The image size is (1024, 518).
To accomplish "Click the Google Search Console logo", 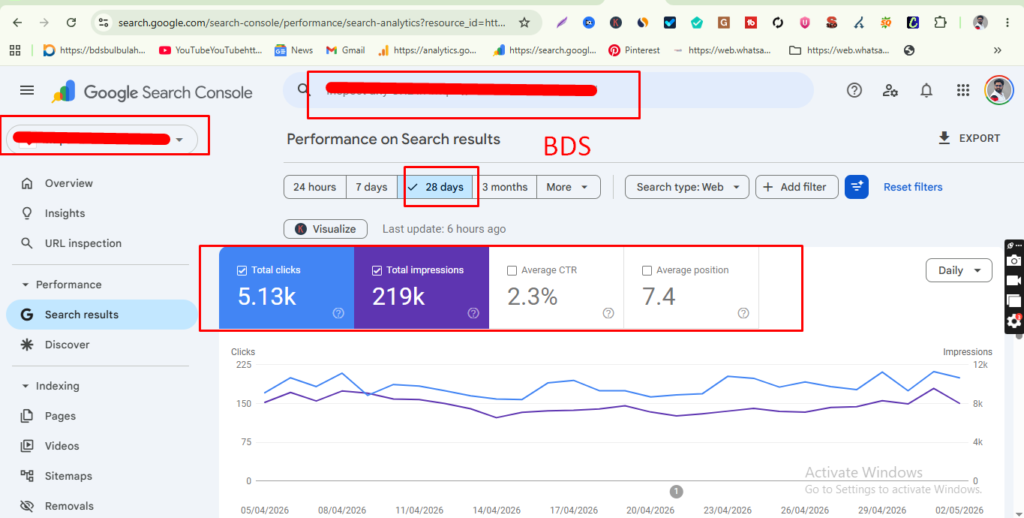I will point(152,92).
